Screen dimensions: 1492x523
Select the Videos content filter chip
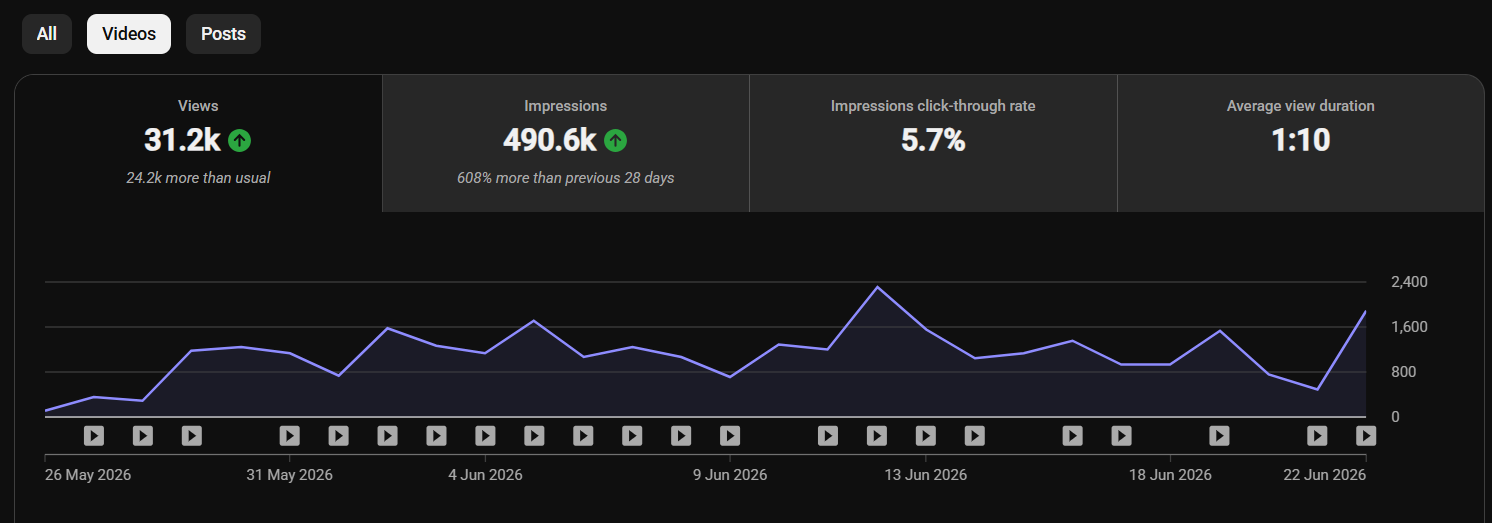click(129, 34)
